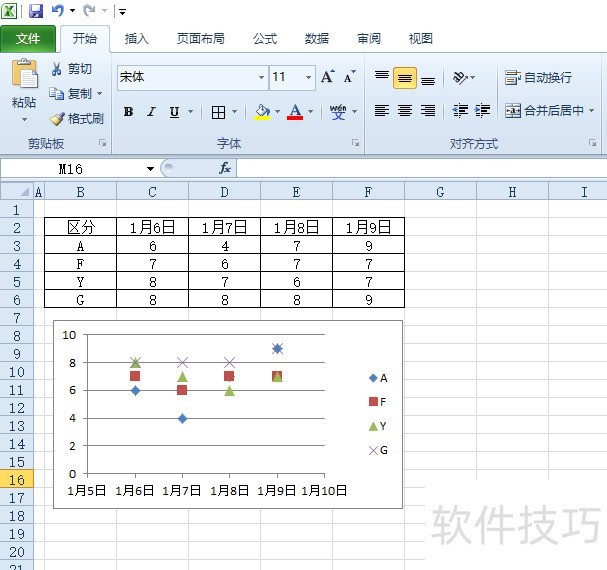607x570 pixels.
Task: Apply yellow fill color bucket
Action: 262,112
